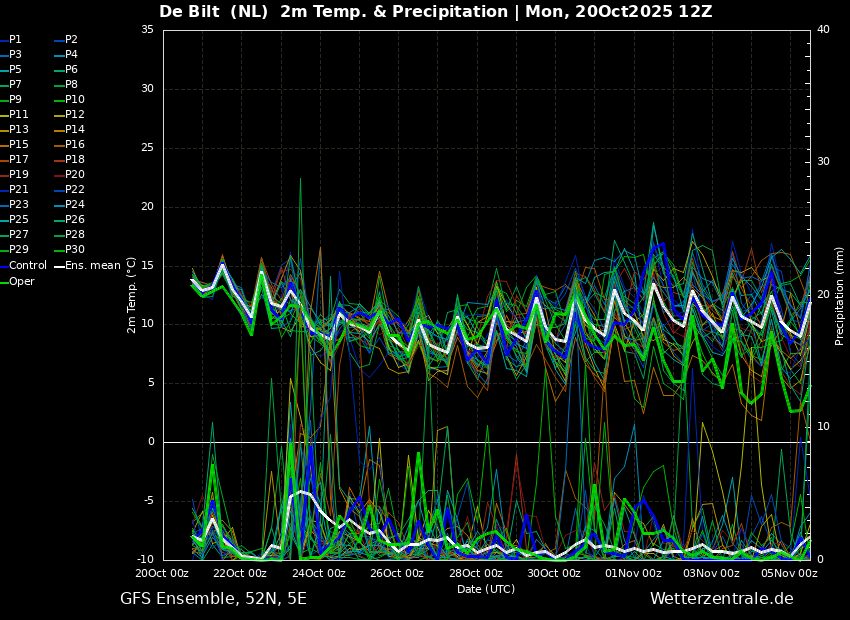Click the 01Nov 00z date tick label
Viewport: 850px width, 620px height.
(x=633, y=573)
